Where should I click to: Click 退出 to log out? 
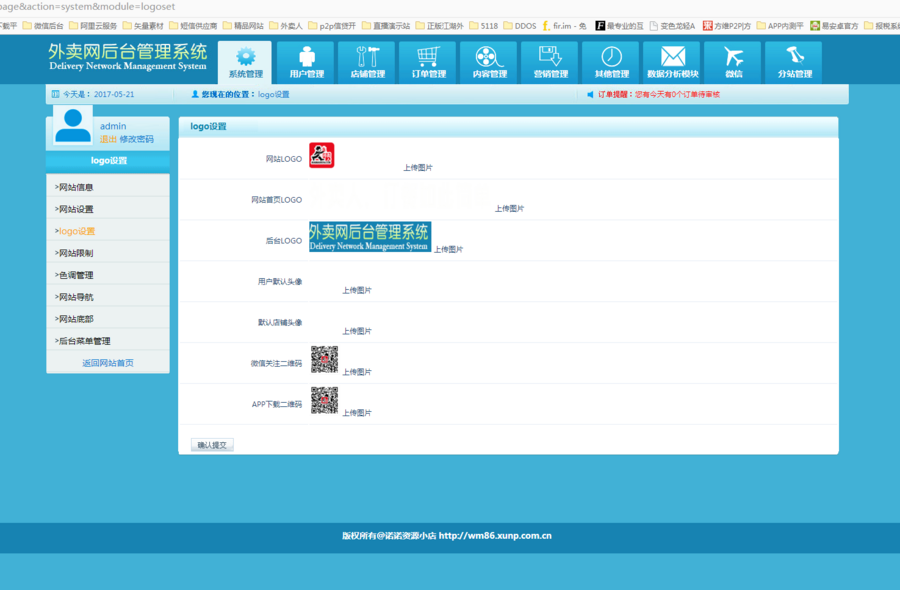point(108,139)
